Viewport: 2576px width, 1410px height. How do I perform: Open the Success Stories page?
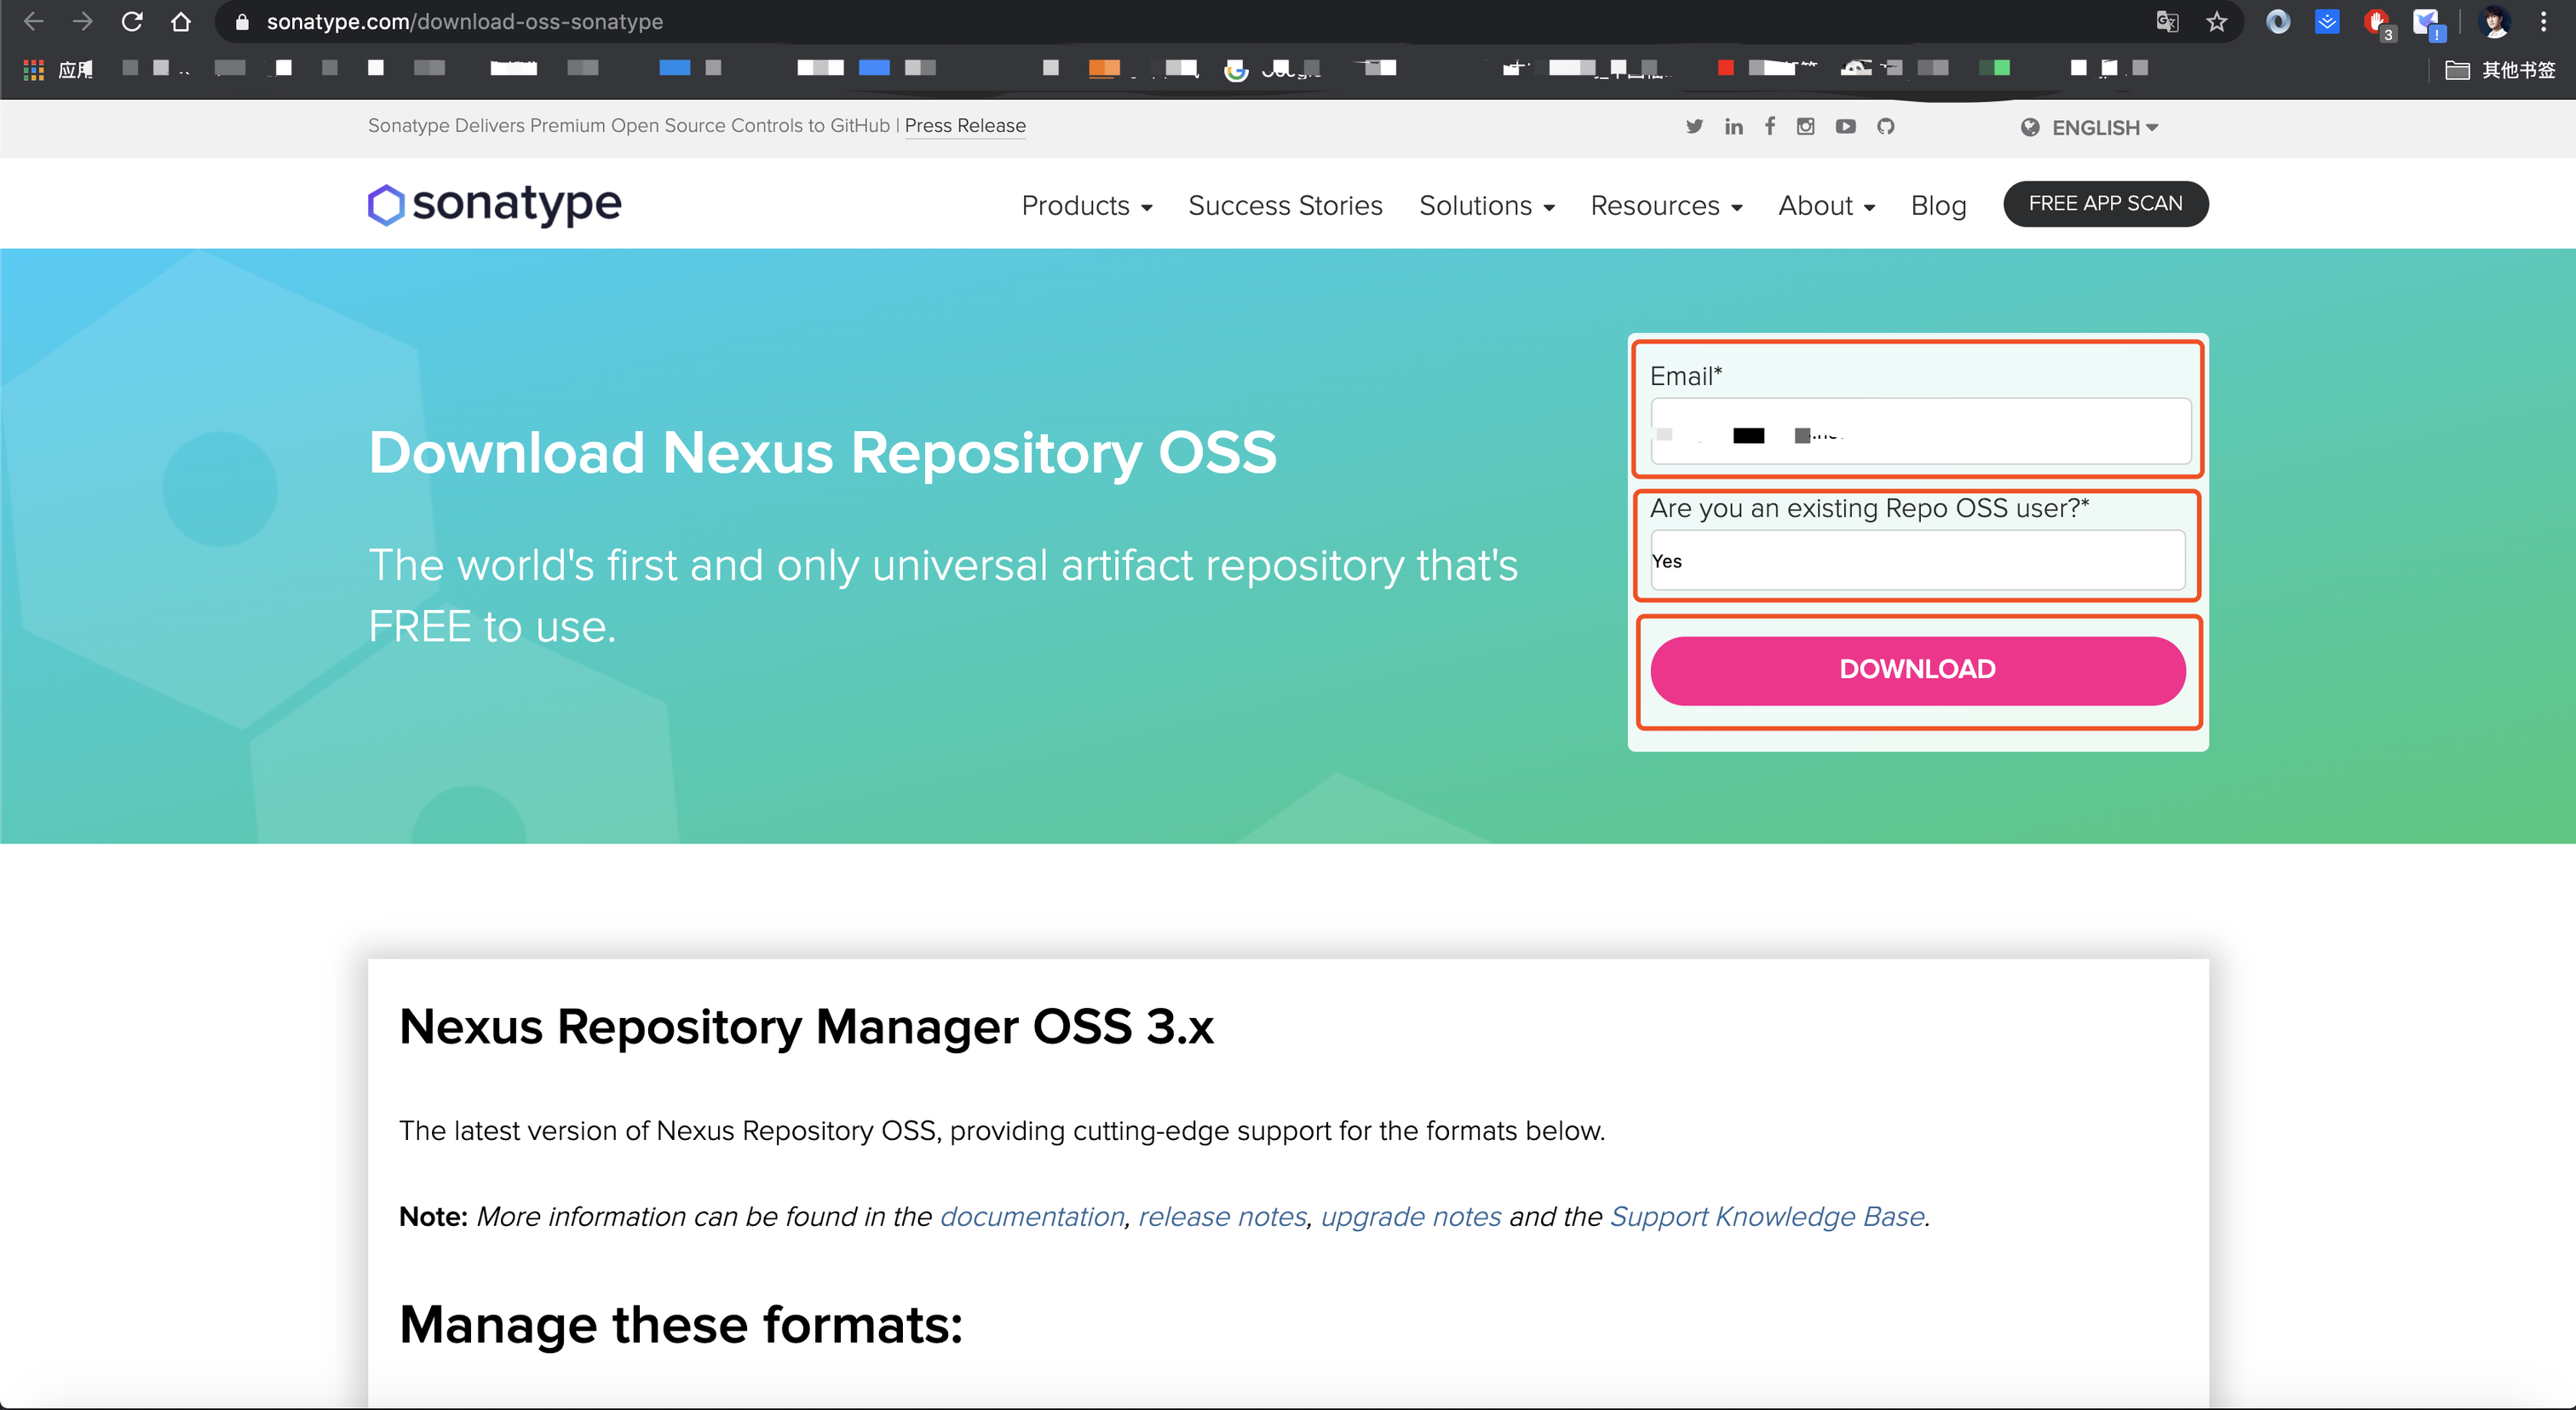1285,206
